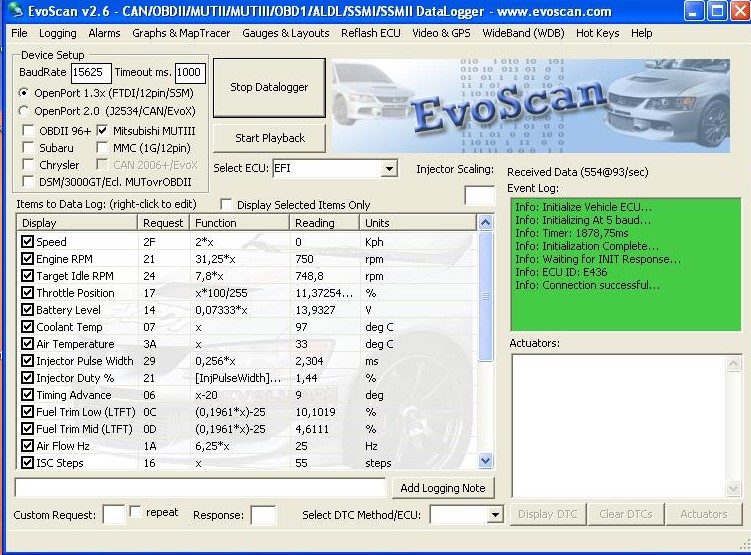Image resolution: width=751 pixels, height=555 pixels.
Task: Click the Clear DTCs button
Action: point(626,514)
